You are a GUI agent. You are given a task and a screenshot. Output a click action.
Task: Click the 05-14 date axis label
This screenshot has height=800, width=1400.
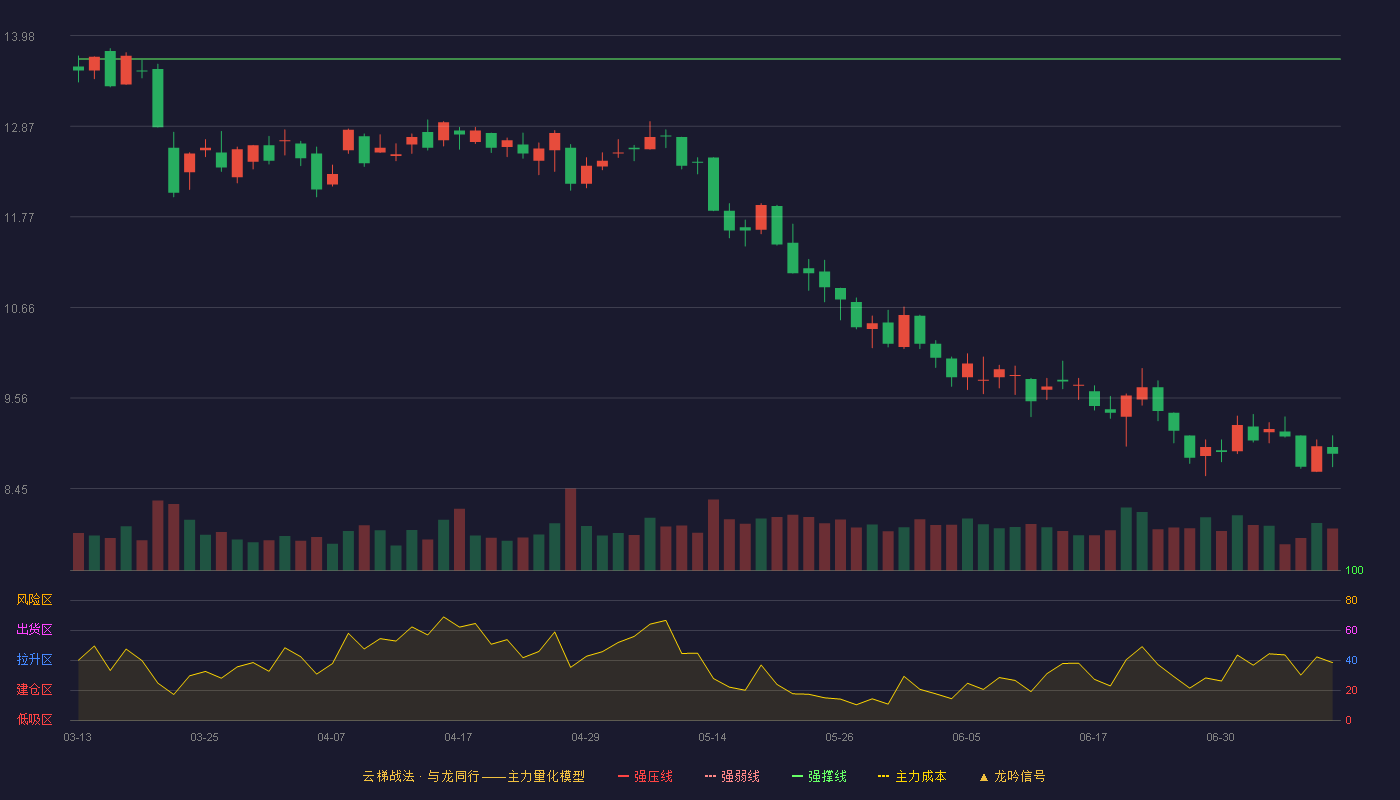point(712,737)
